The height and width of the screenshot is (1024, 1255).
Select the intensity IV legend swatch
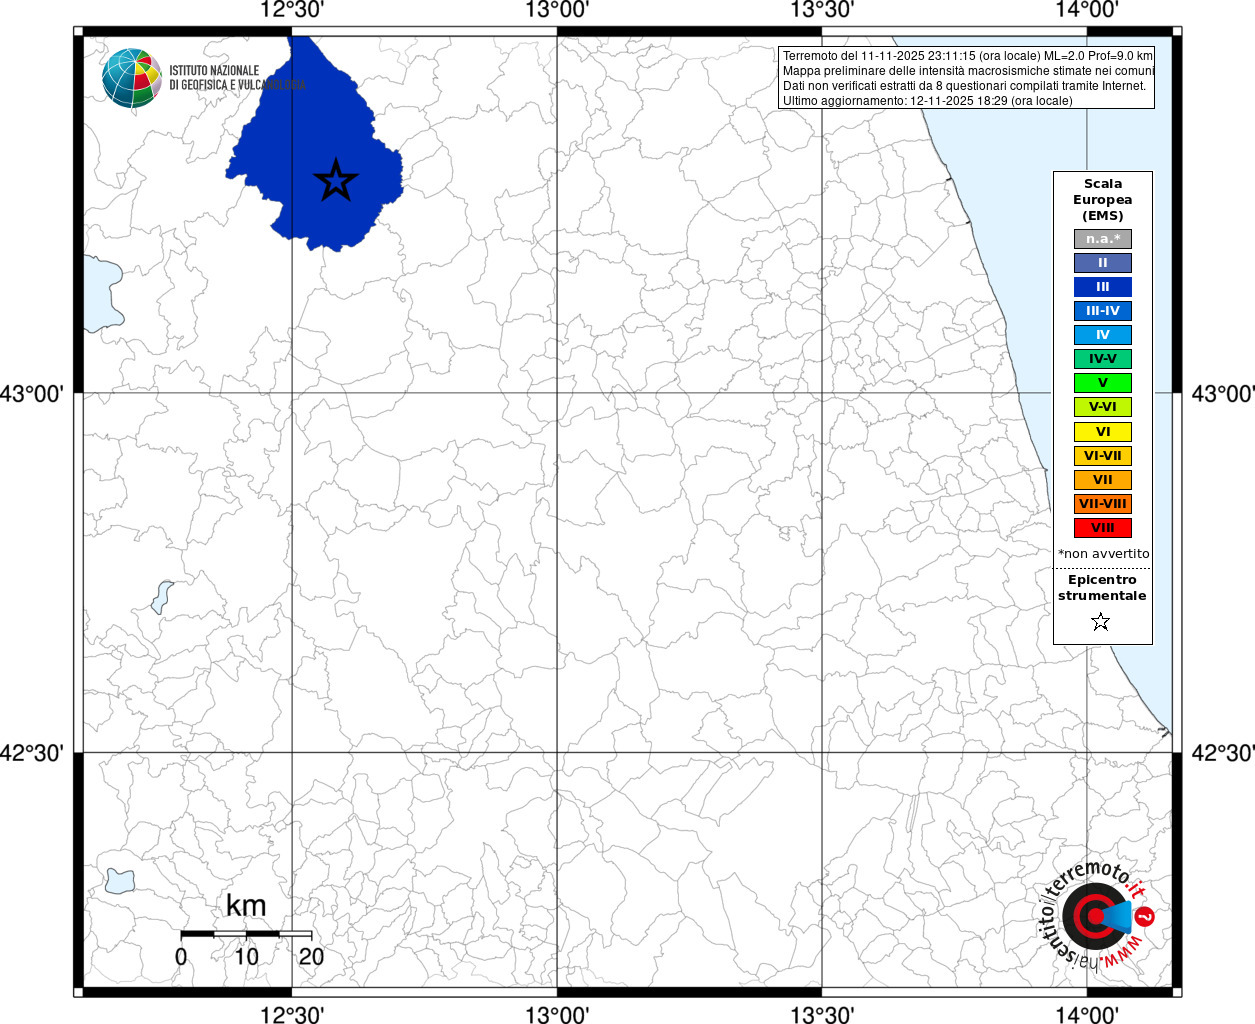[1102, 335]
